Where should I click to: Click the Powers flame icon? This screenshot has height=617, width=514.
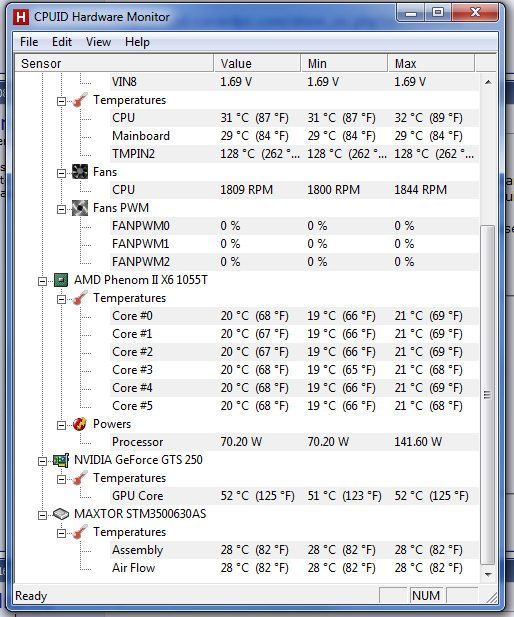80,424
